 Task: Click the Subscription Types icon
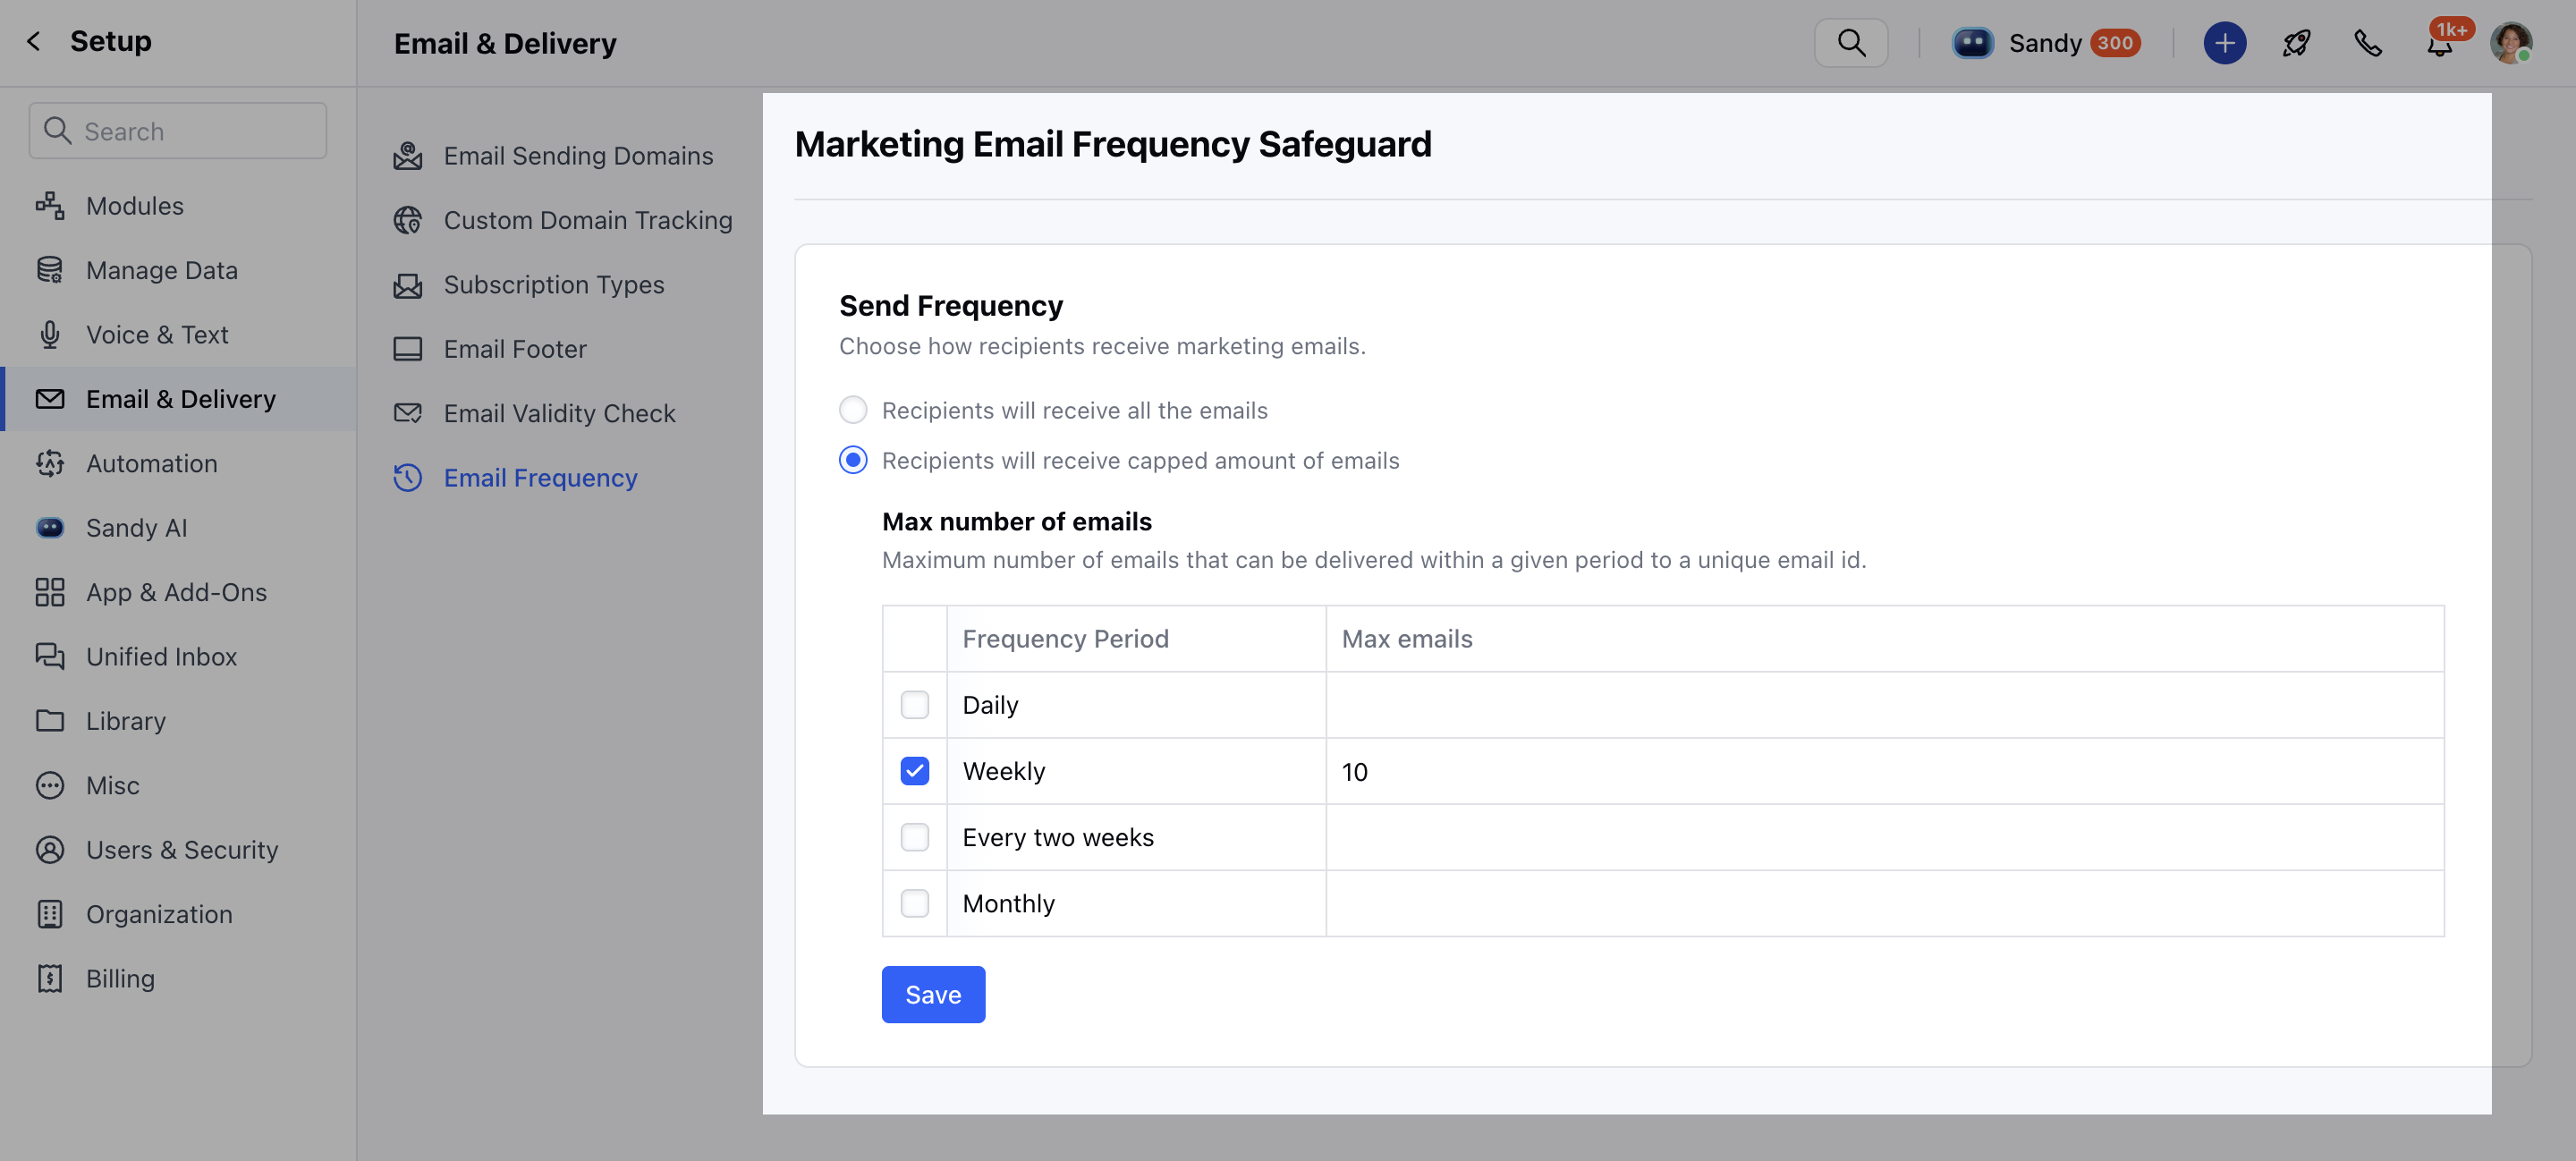pyautogui.click(x=408, y=285)
